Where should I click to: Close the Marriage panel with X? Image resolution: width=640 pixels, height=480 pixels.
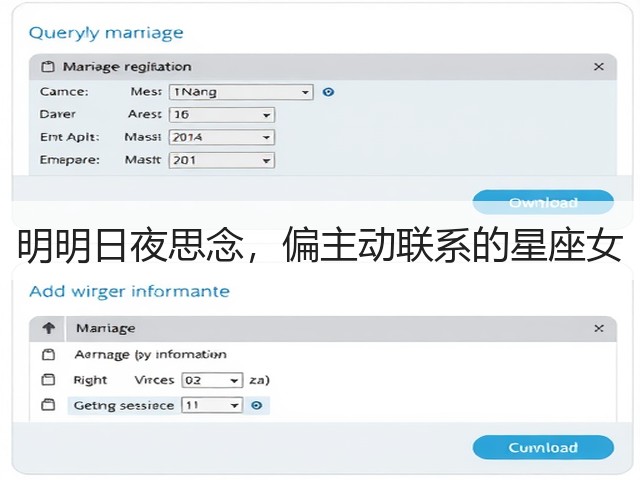click(x=599, y=328)
